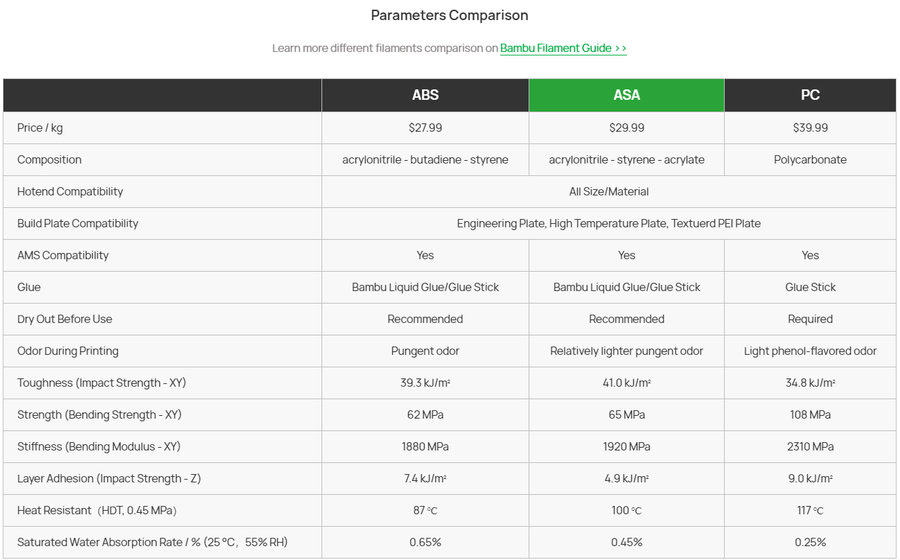Click the 117 °C heat resistance value

(810, 510)
